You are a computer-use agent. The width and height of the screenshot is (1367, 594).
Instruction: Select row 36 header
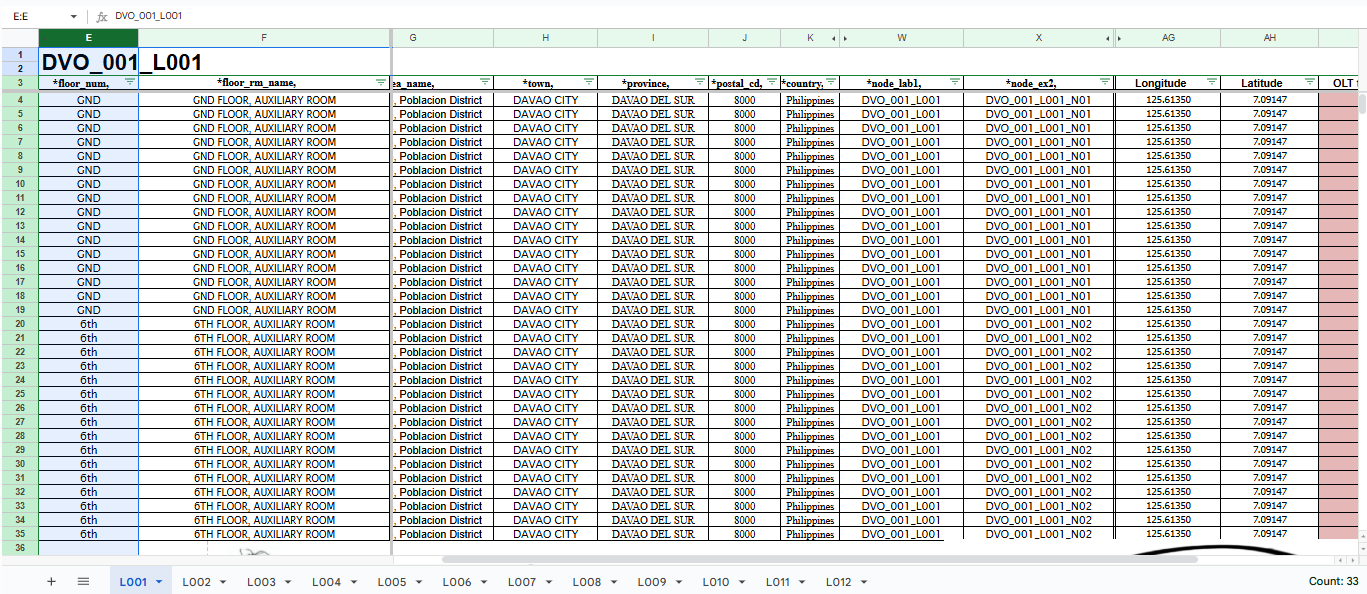click(x=20, y=548)
